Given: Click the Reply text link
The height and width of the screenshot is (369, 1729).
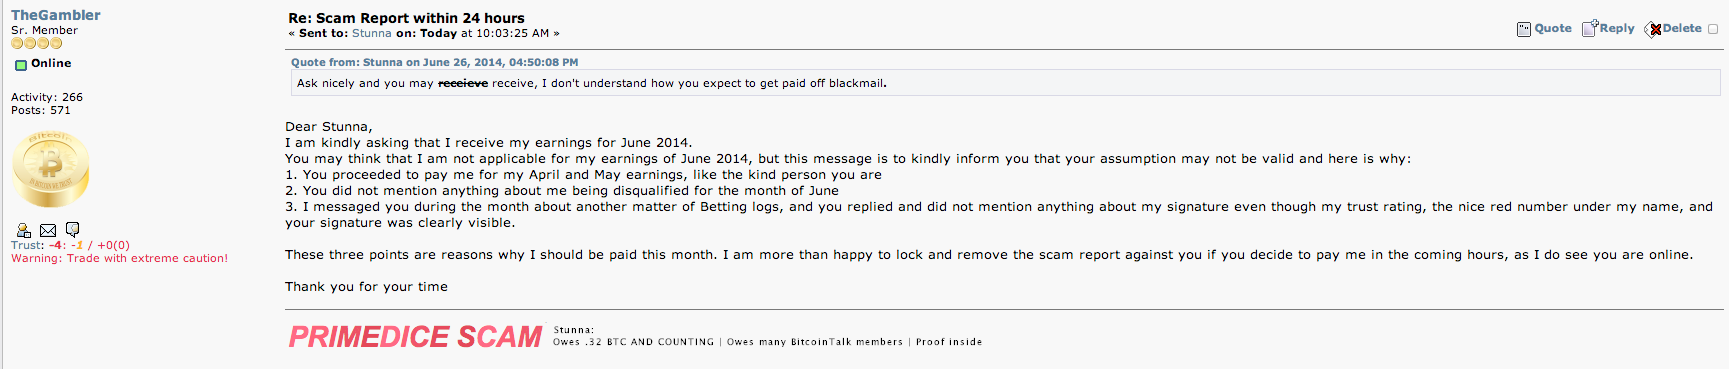Looking at the screenshot, I should click(1617, 28).
